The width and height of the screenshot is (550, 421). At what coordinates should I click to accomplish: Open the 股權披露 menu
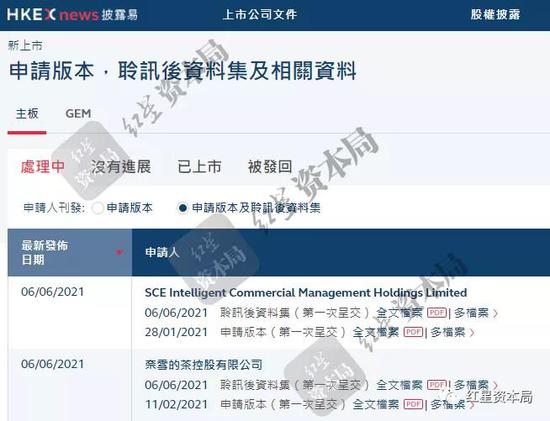coord(495,15)
